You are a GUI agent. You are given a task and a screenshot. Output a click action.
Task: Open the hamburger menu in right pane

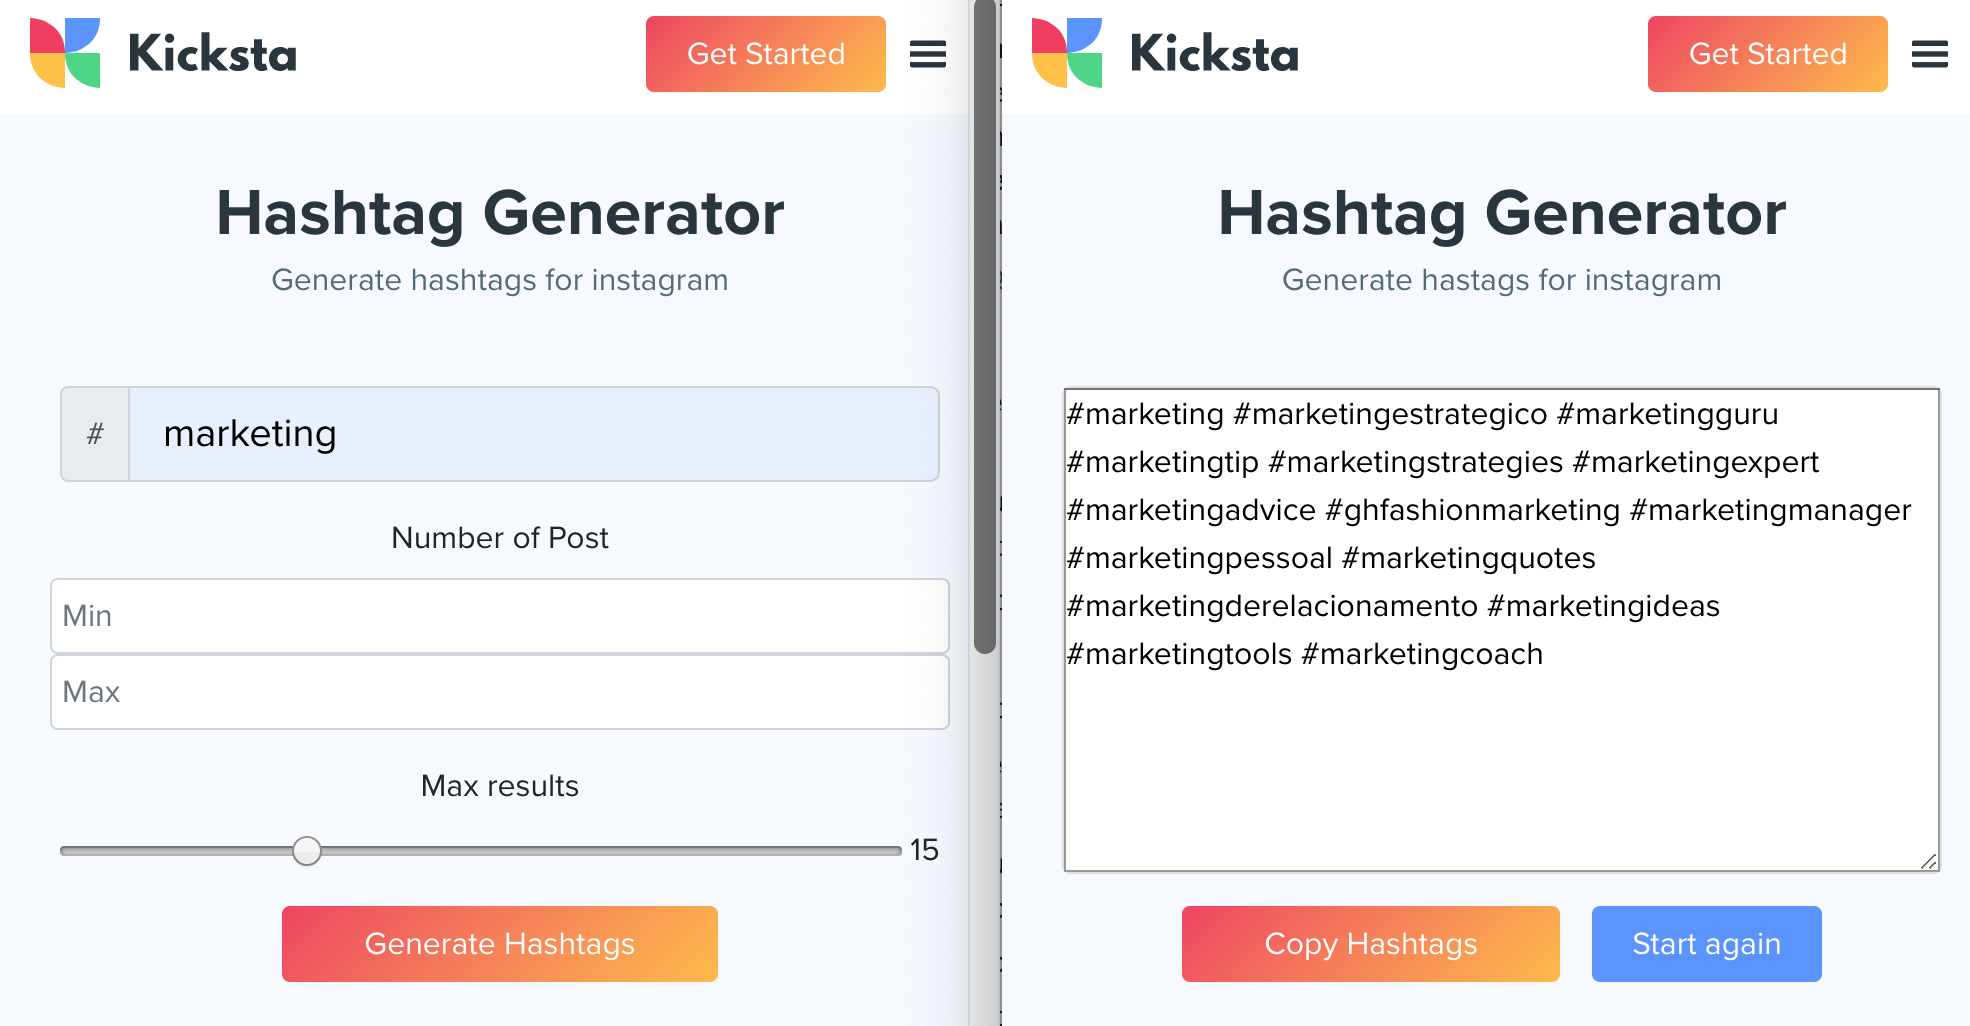tap(1929, 54)
